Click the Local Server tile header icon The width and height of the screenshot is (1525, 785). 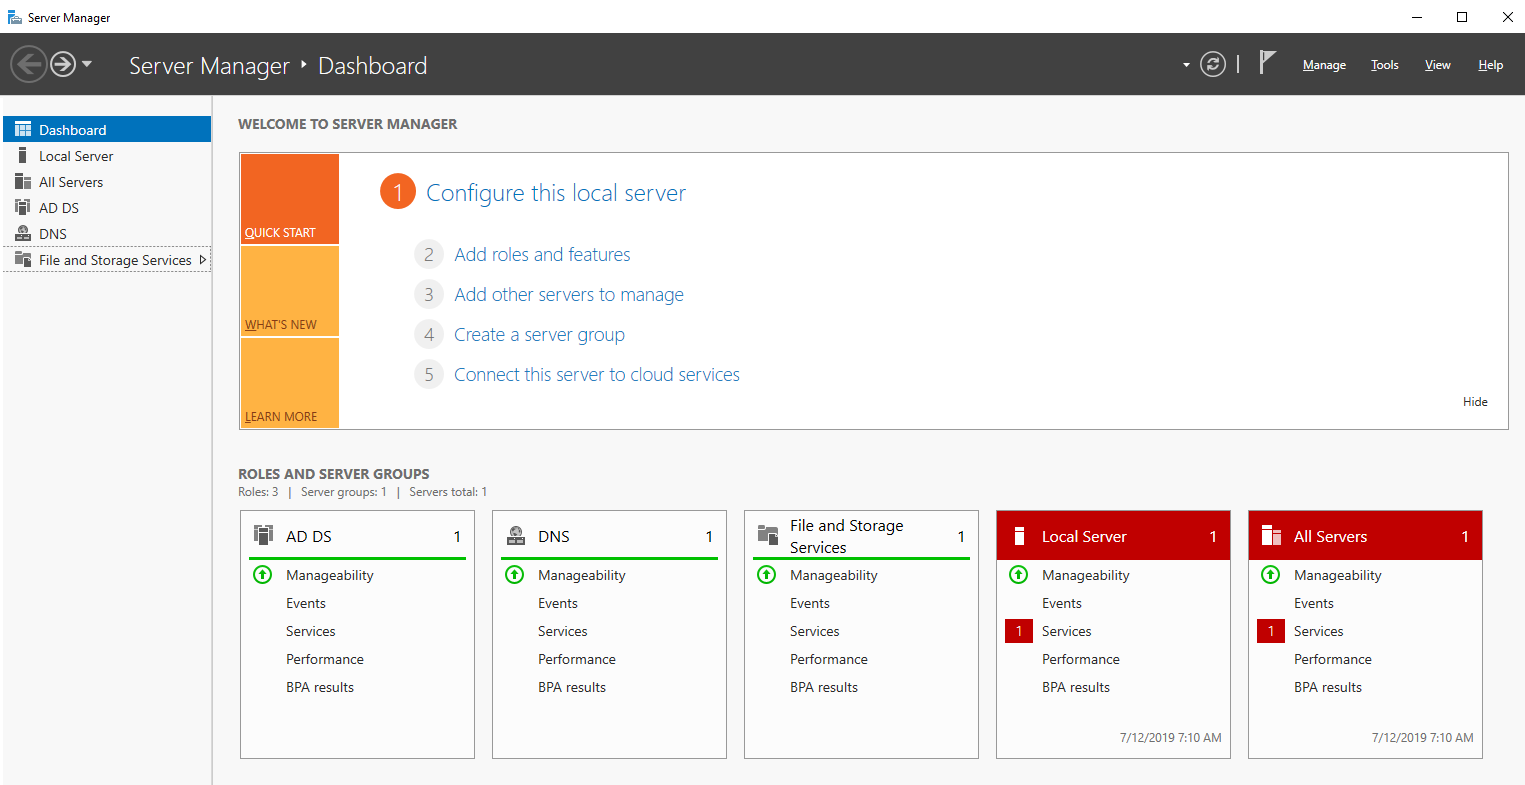[1019, 536]
